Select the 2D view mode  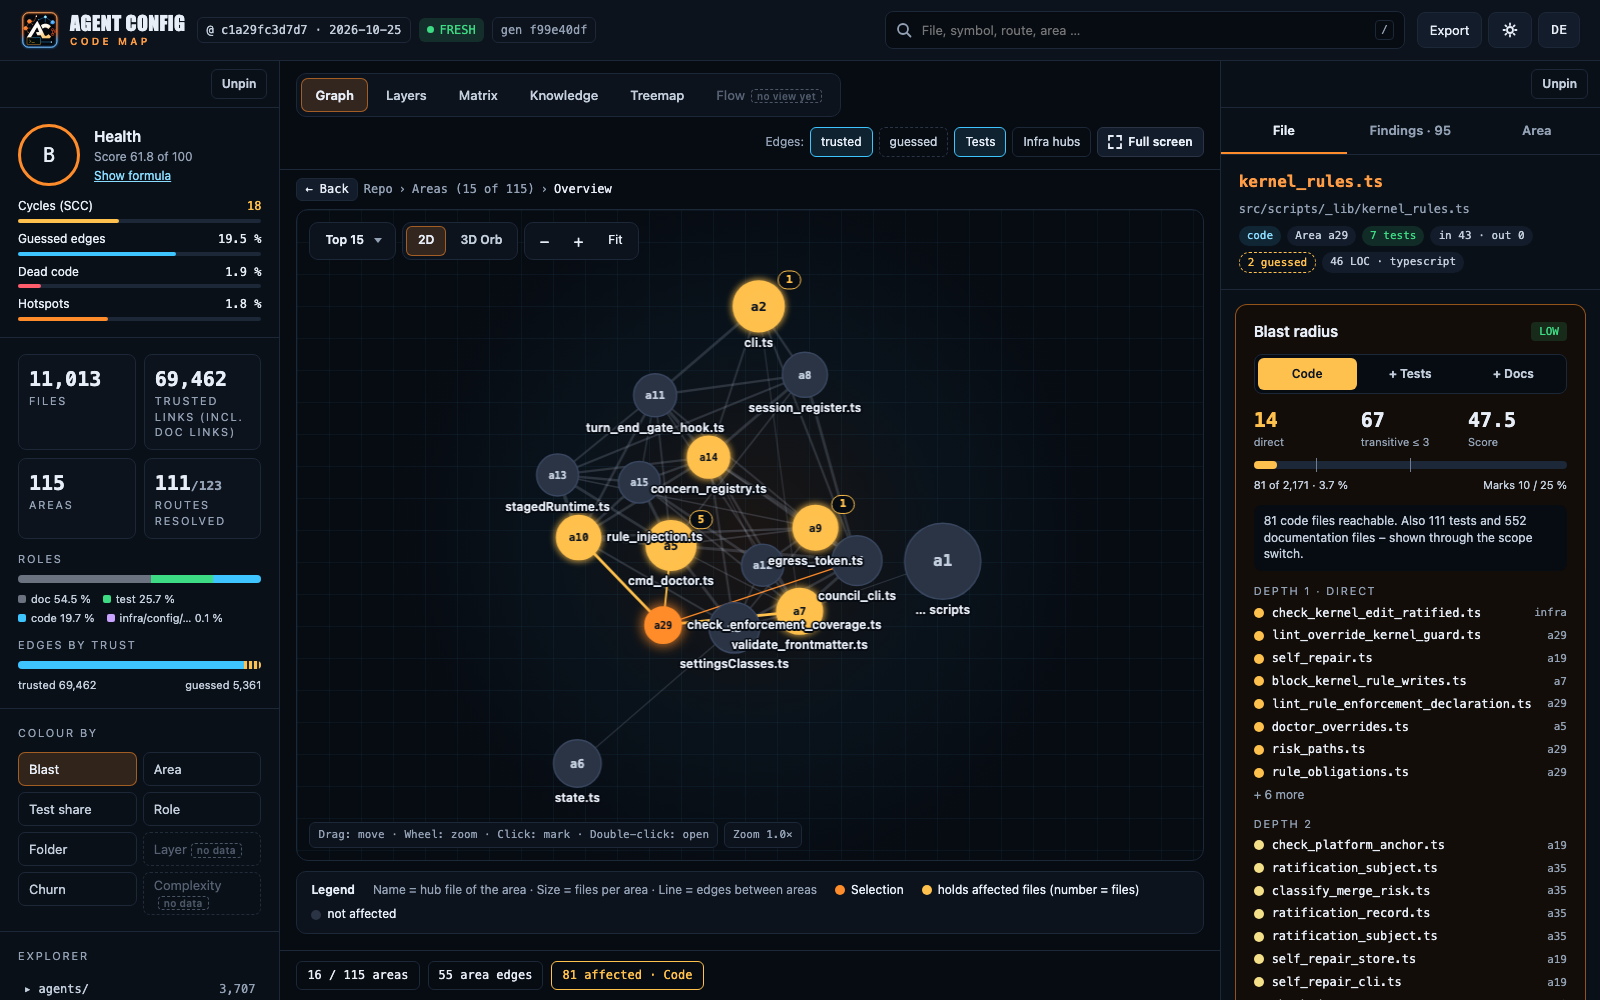(426, 240)
